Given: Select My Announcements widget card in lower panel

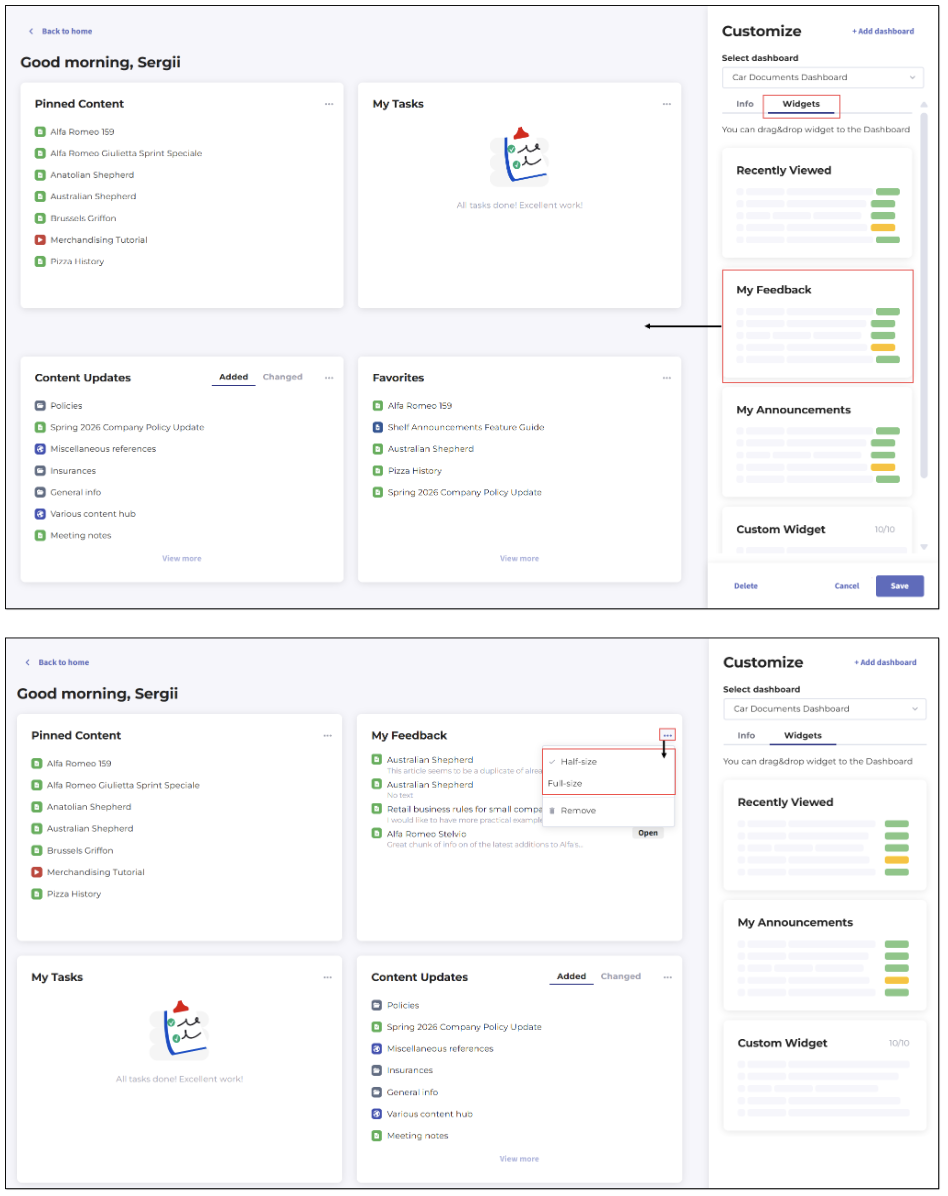Looking at the screenshot, I should (824, 955).
